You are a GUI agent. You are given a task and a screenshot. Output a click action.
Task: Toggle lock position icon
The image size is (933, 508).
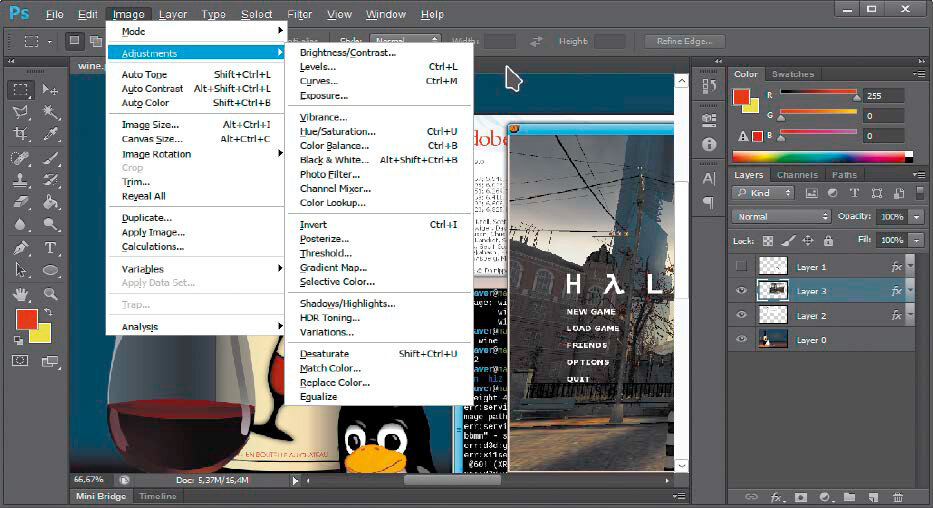[x=807, y=241]
